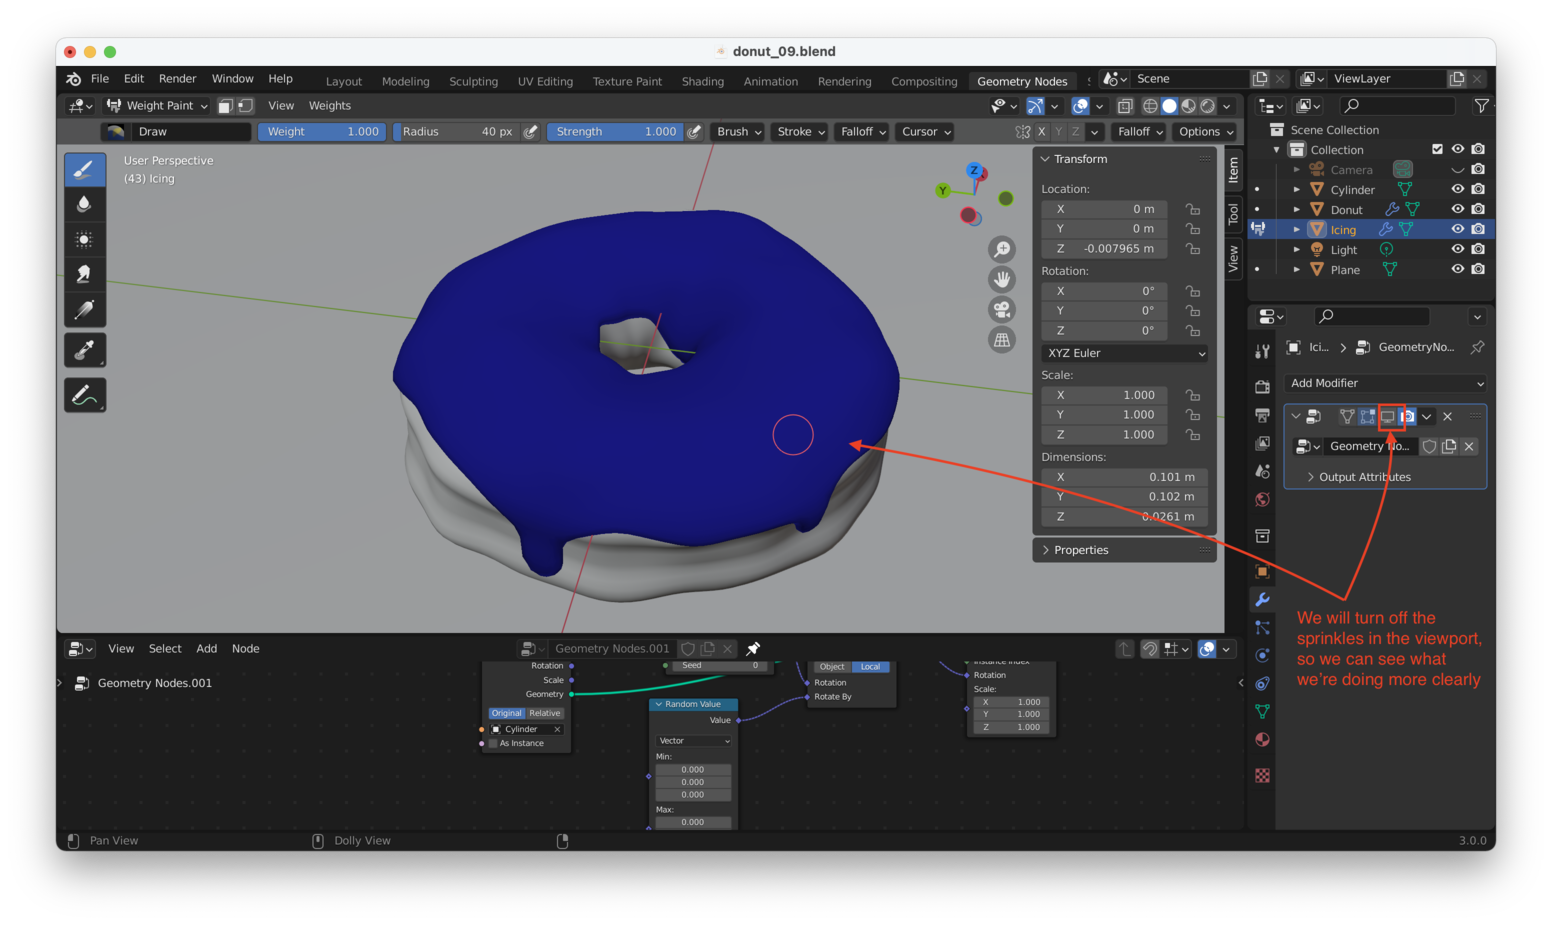Select the Gradient weight tool

(x=85, y=310)
